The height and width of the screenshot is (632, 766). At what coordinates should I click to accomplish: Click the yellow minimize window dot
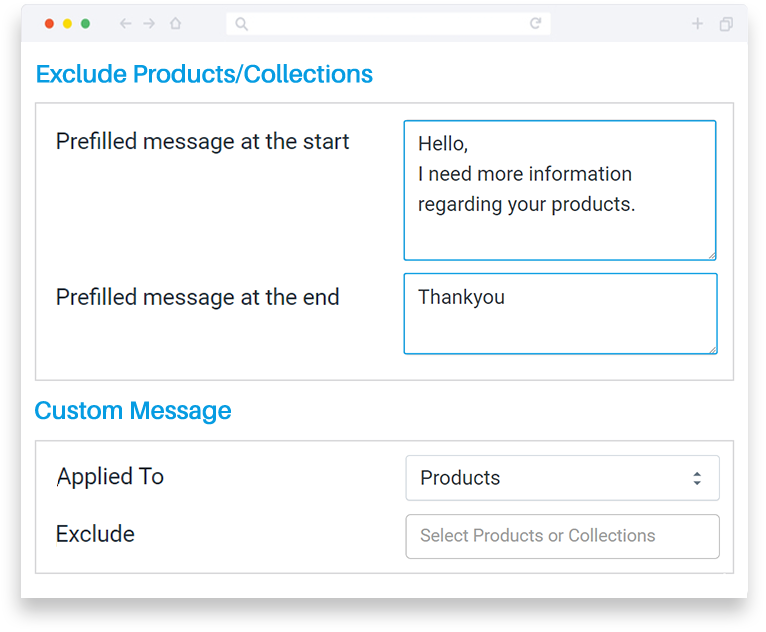pos(67,23)
